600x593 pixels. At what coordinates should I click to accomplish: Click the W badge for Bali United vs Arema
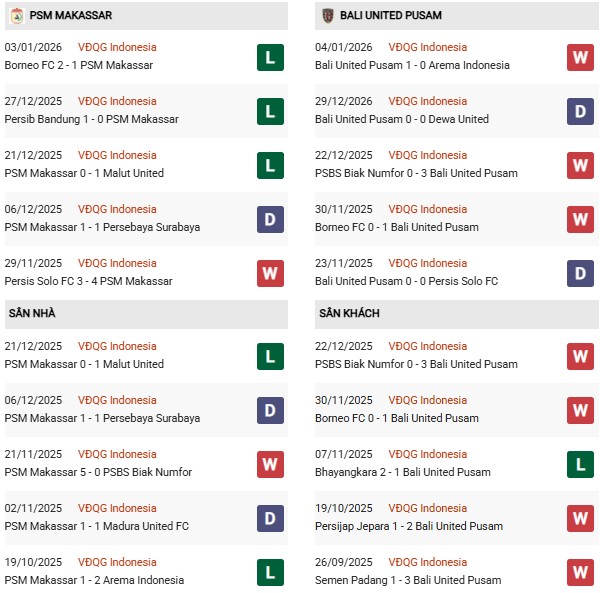[580, 57]
